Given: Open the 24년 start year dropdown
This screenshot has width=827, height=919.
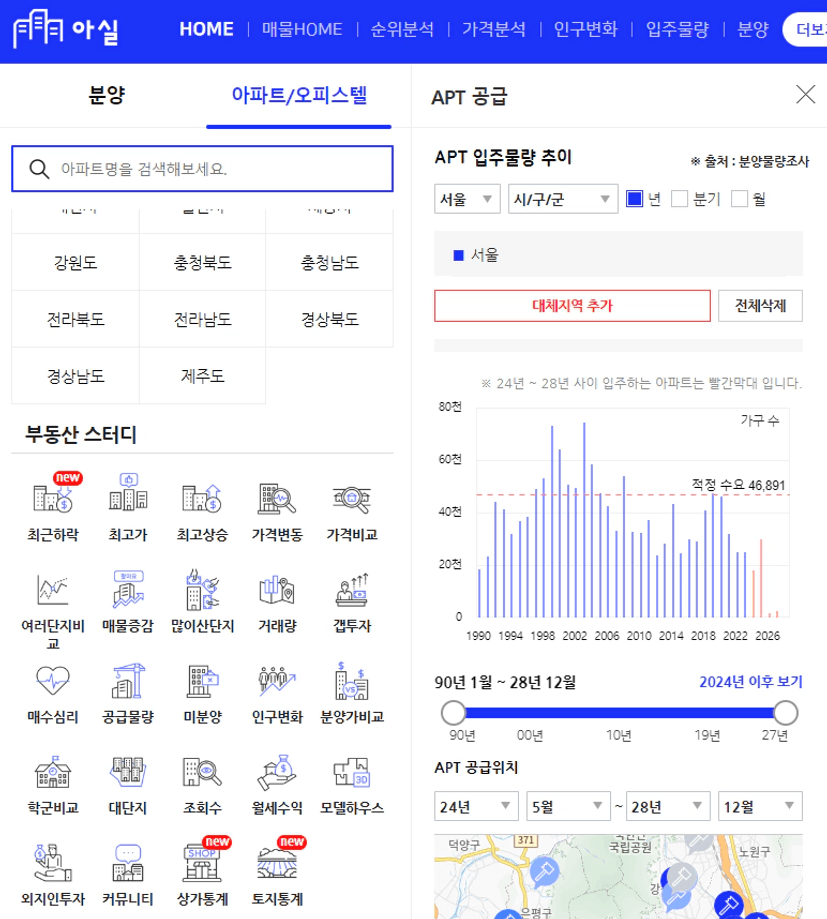Looking at the screenshot, I should pyautogui.click(x=476, y=806).
